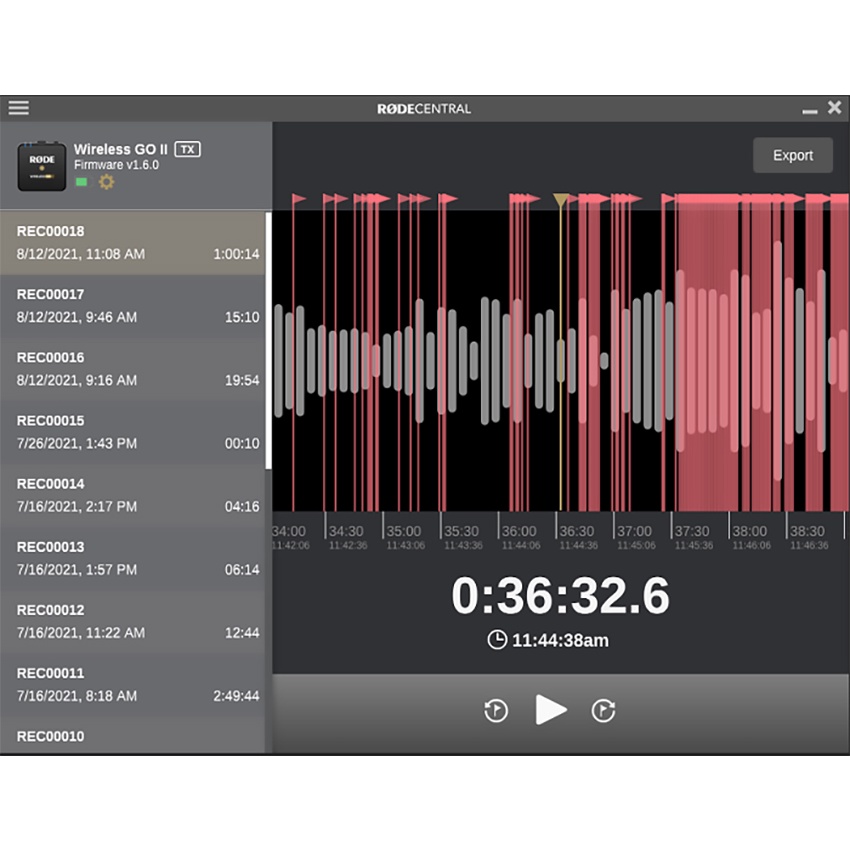Export the selected recording
Image resolution: width=850 pixels, height=850 pixels.
[x=792, y=155]
